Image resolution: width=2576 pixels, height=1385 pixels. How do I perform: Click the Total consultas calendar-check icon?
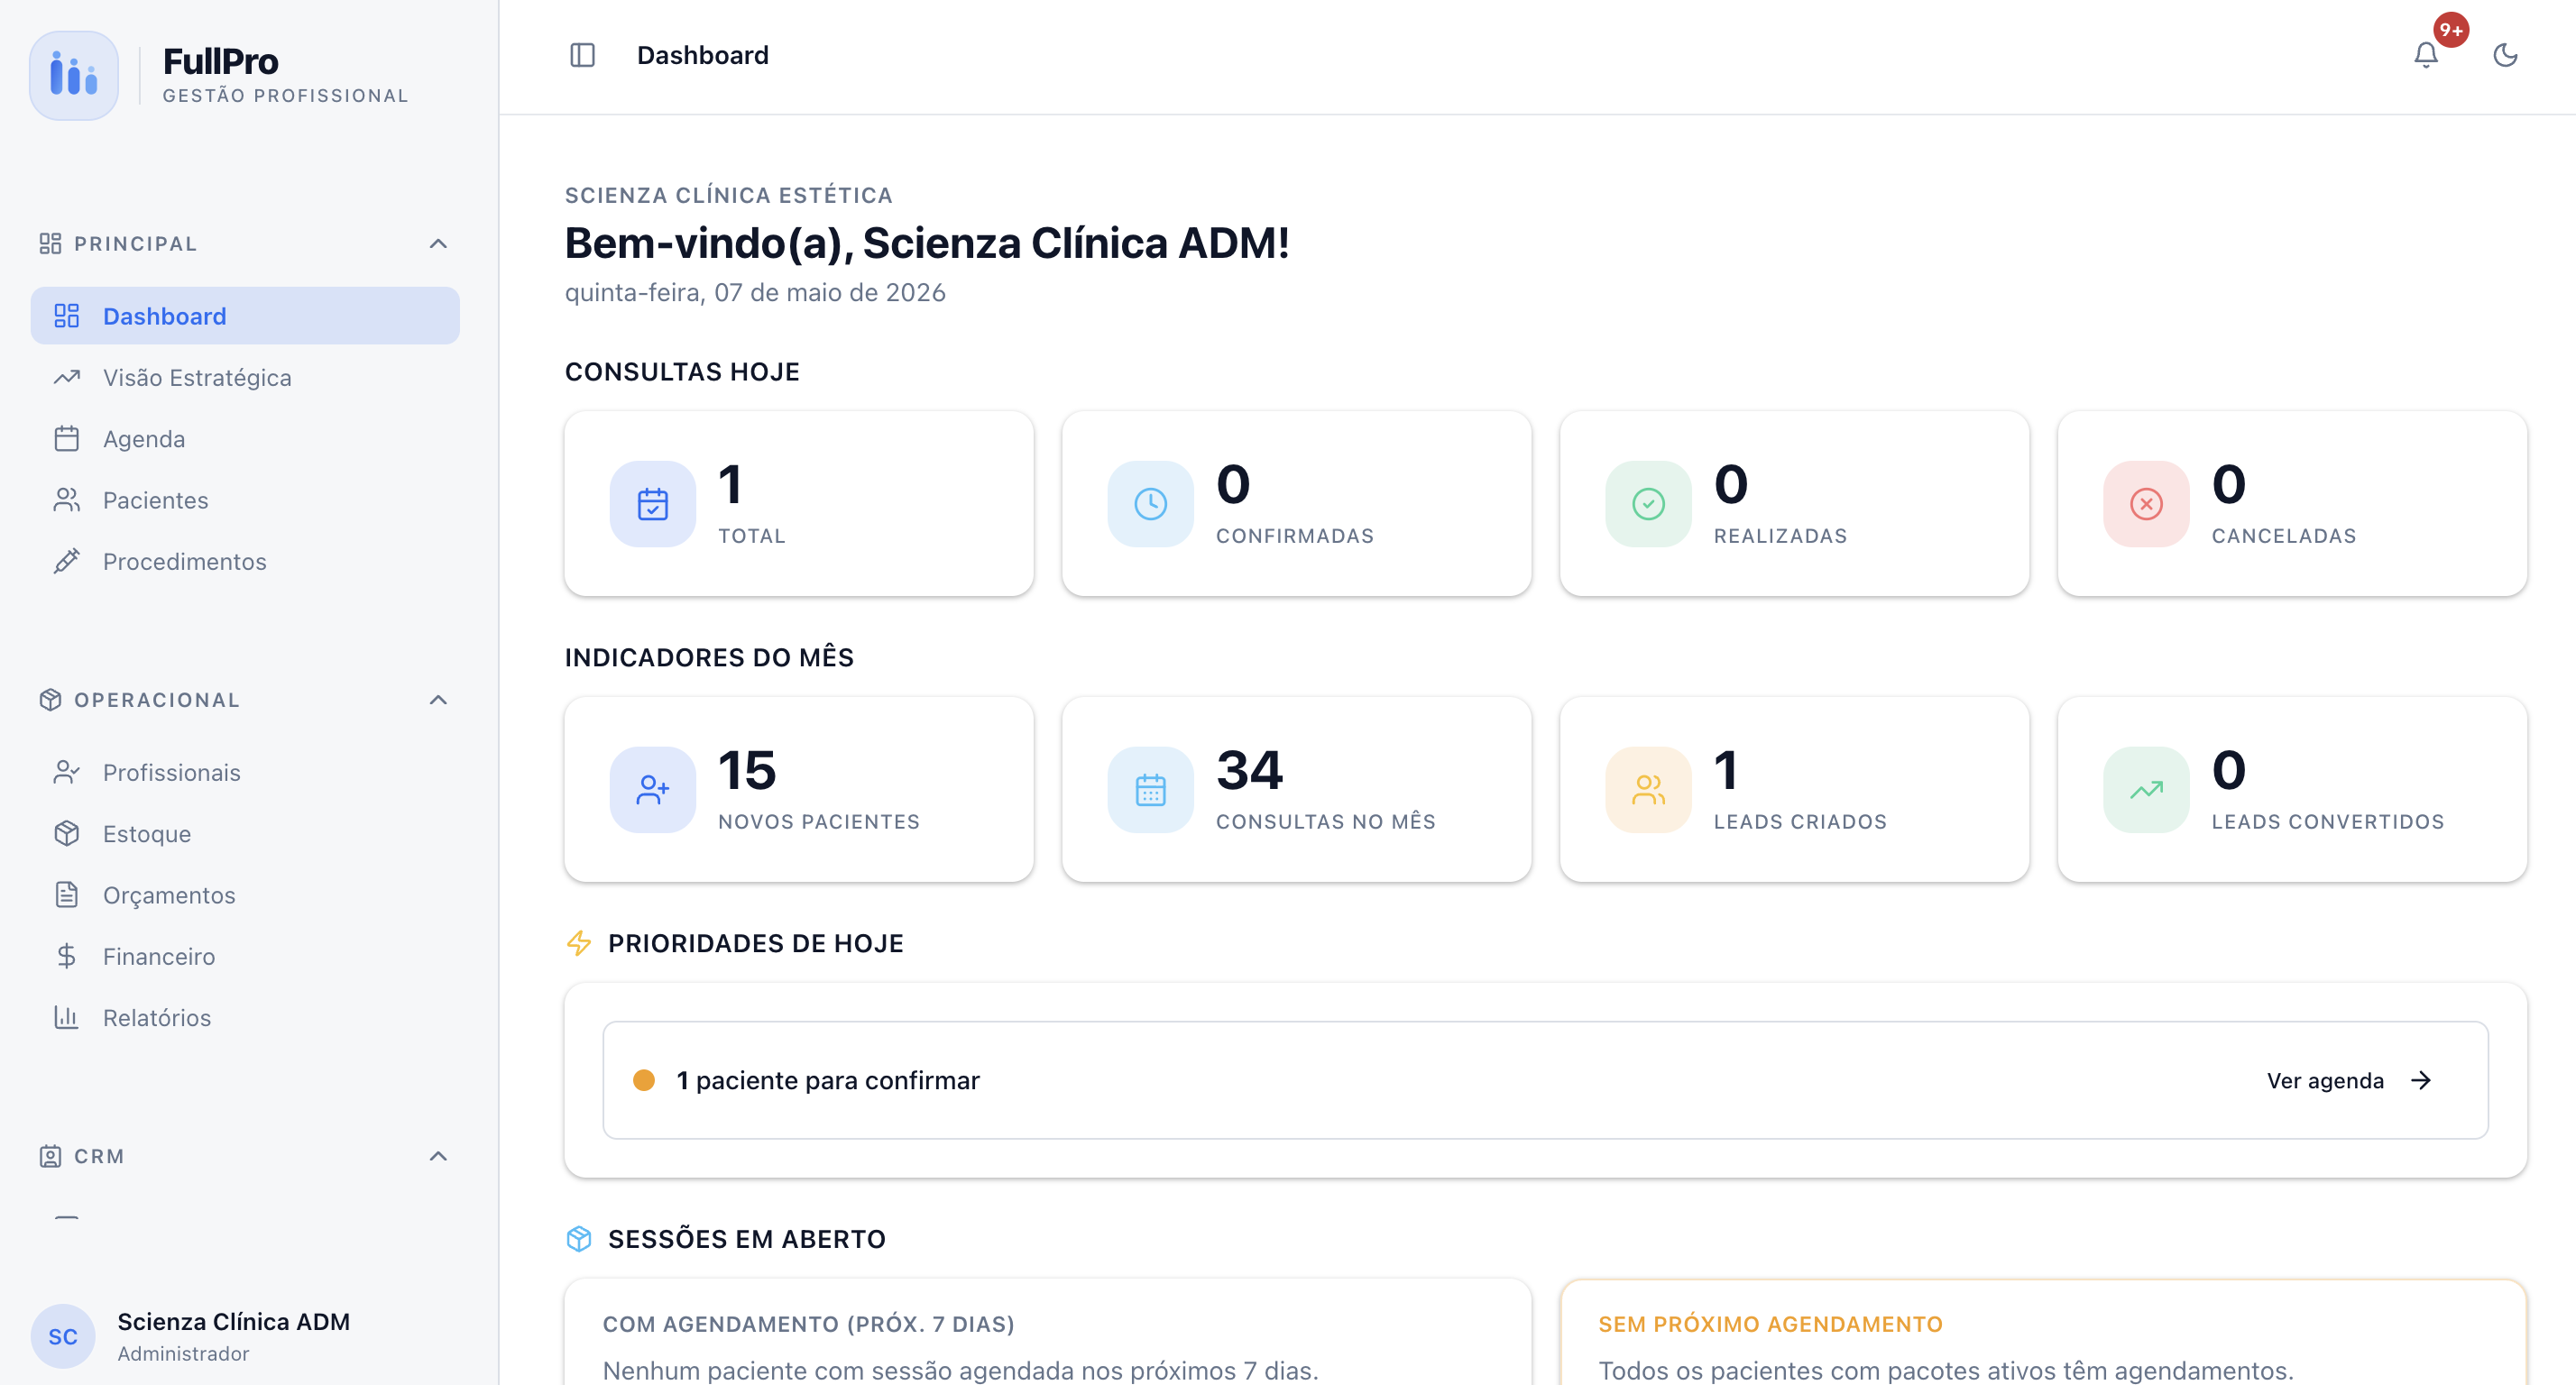click(x=653, y=504)
